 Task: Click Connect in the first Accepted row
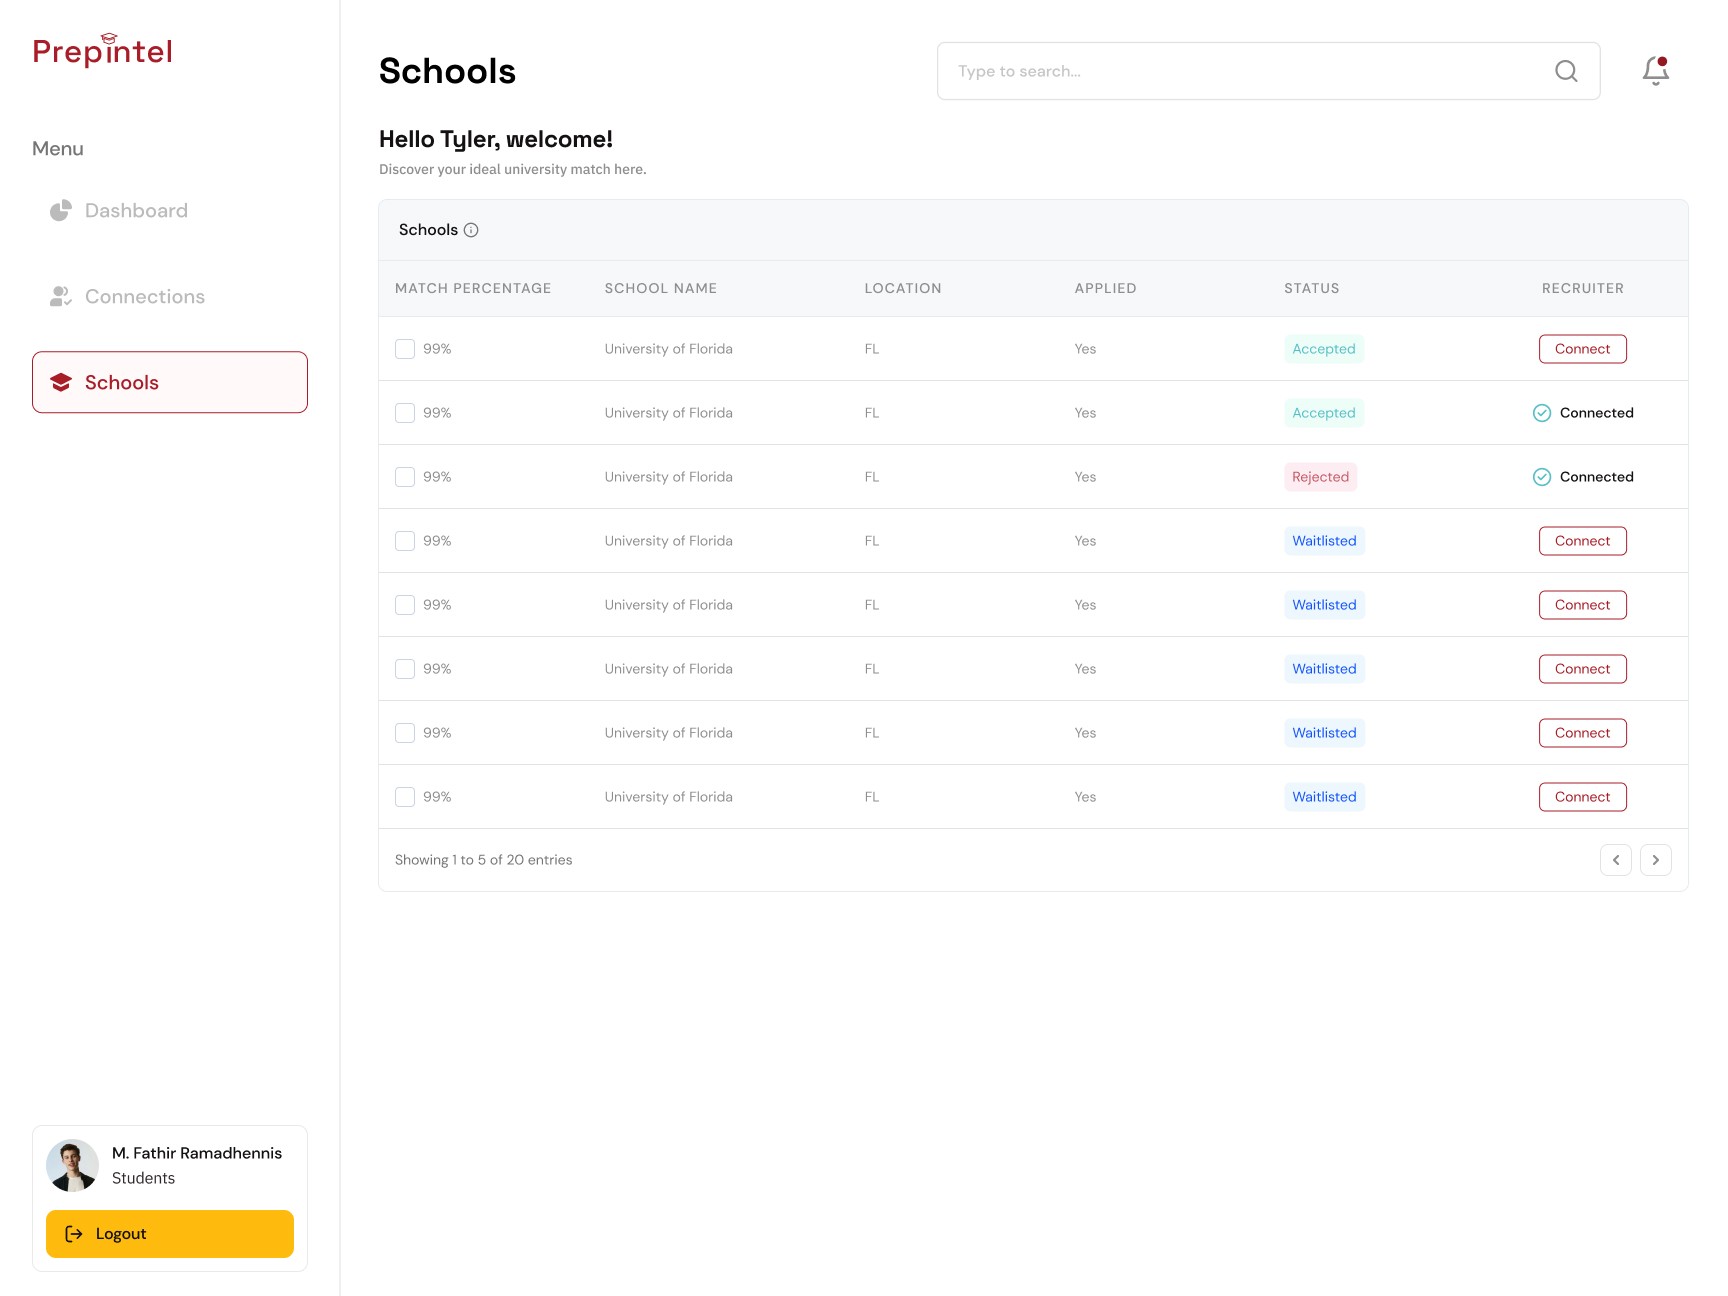click(x=1583, y=349)
